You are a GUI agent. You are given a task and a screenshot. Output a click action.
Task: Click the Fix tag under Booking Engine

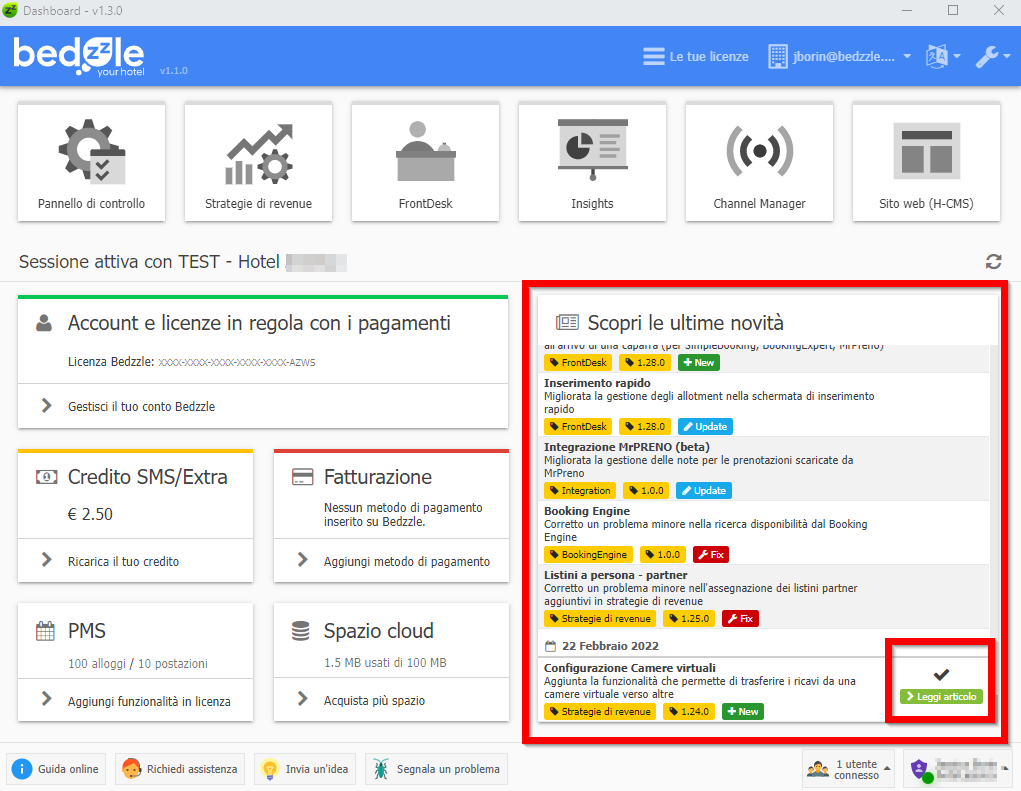coord(710,555)
